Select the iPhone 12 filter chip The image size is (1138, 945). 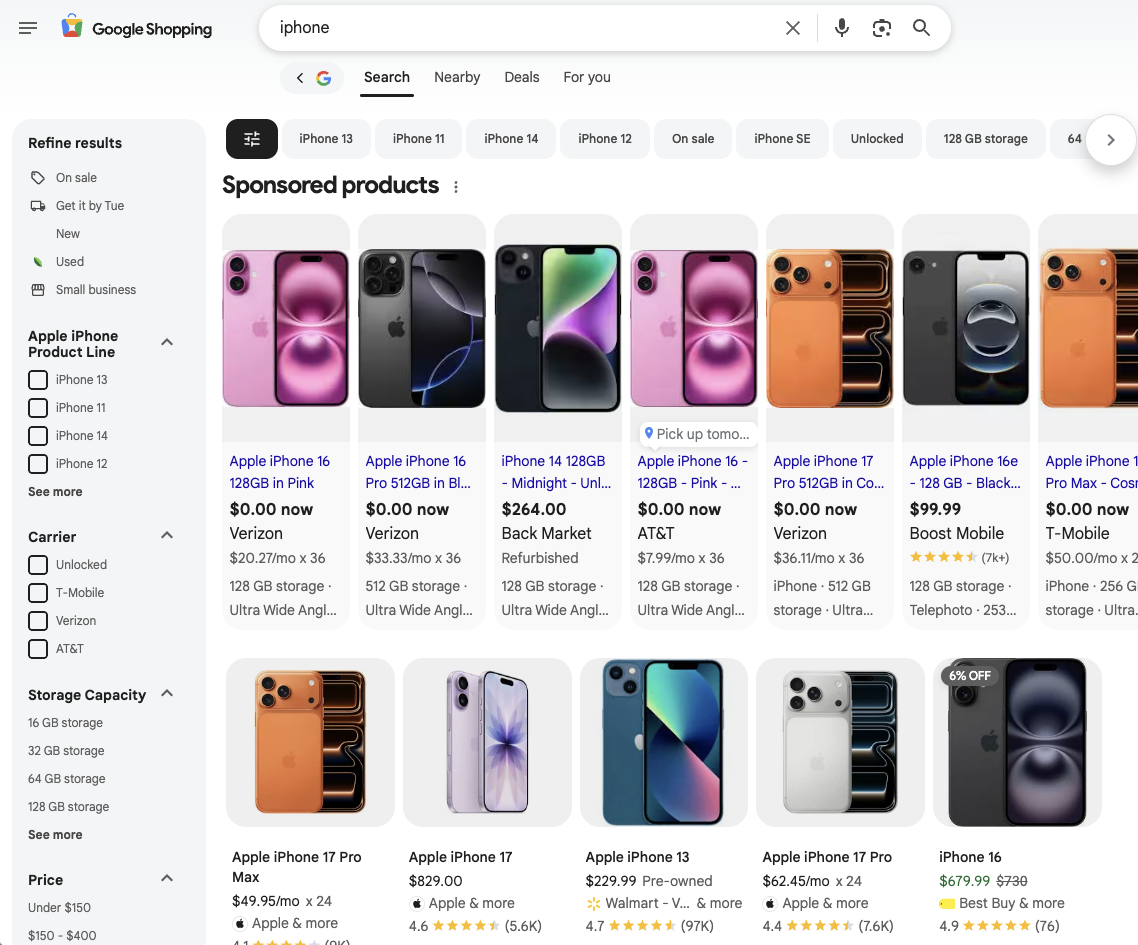[605, 139]
